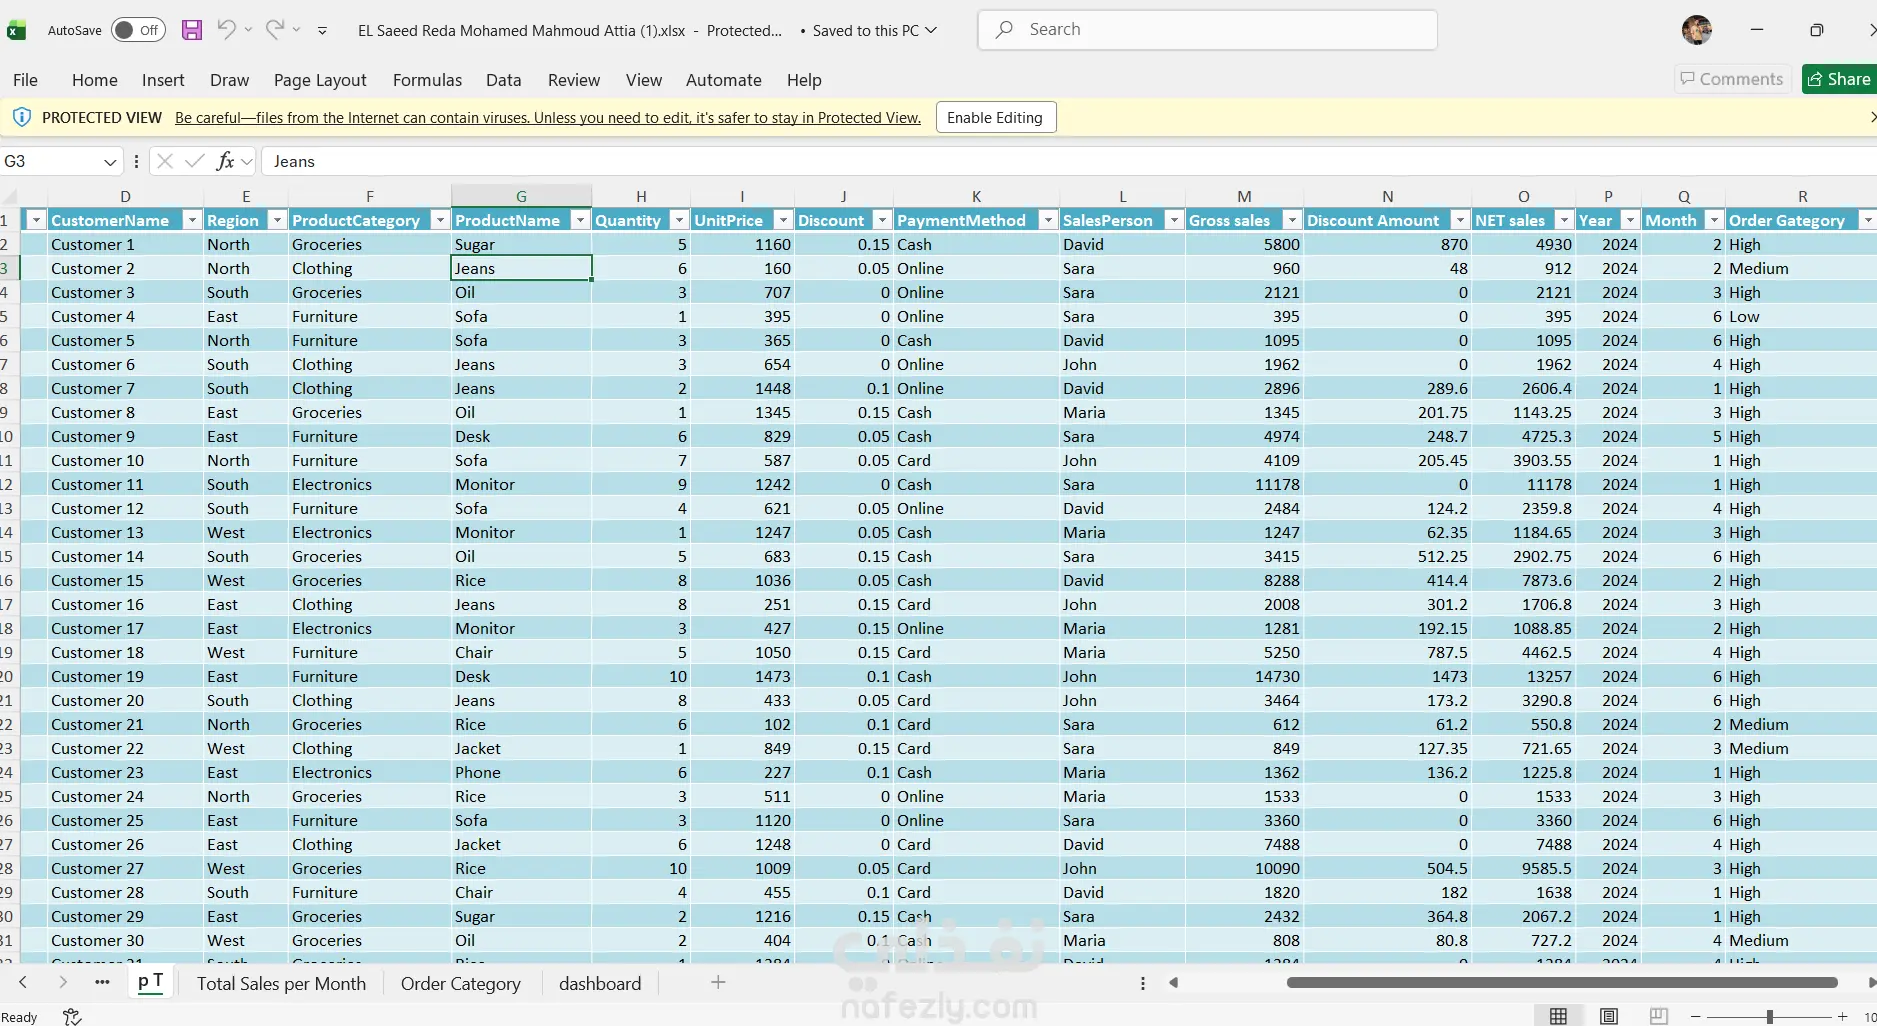Click the Undo arrow icon

pos(227,30)
